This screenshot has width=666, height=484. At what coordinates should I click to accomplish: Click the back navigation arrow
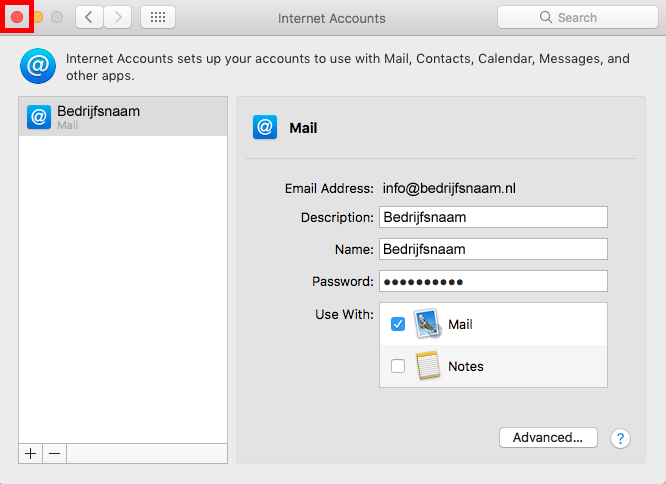tap(89, 17)
